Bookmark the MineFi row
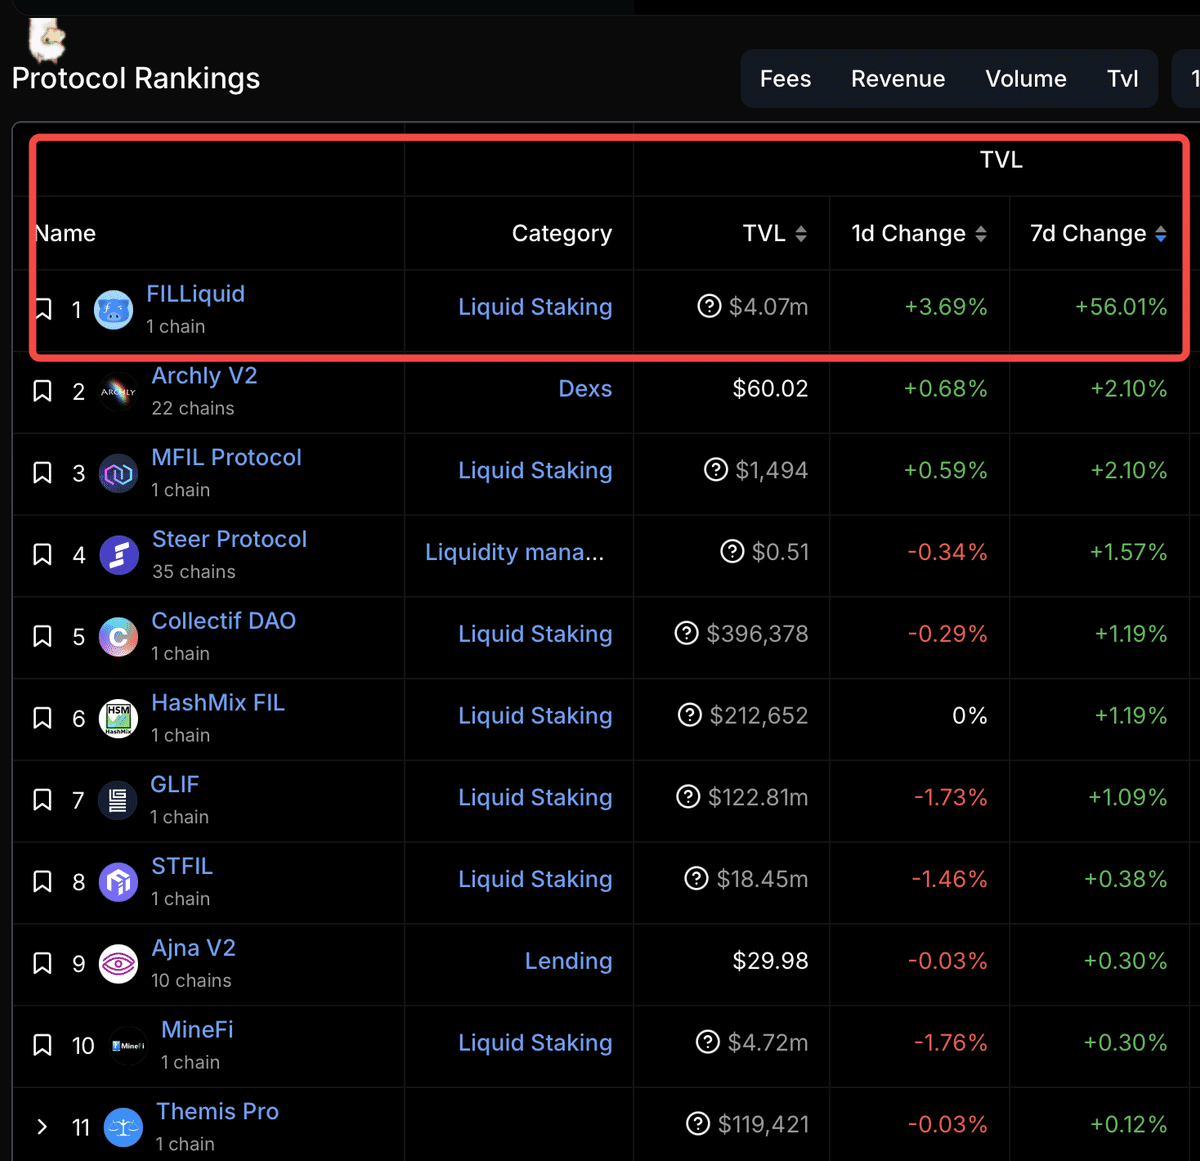Viewport: 1200px width, 1161px height. click(42, 1045)
